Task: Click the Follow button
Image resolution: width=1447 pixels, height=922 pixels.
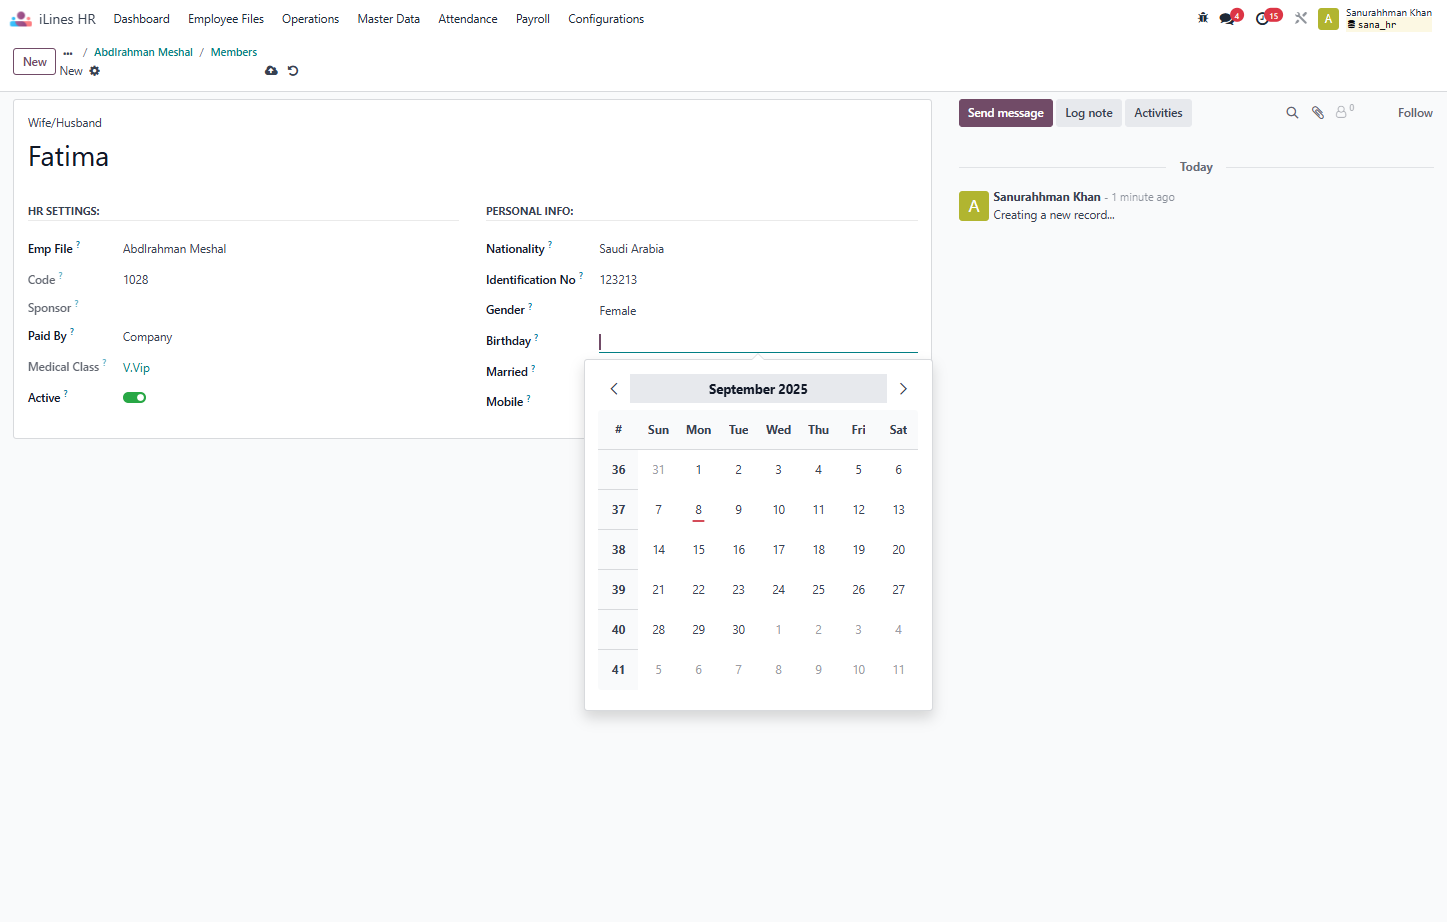Action: (1415, 113)
